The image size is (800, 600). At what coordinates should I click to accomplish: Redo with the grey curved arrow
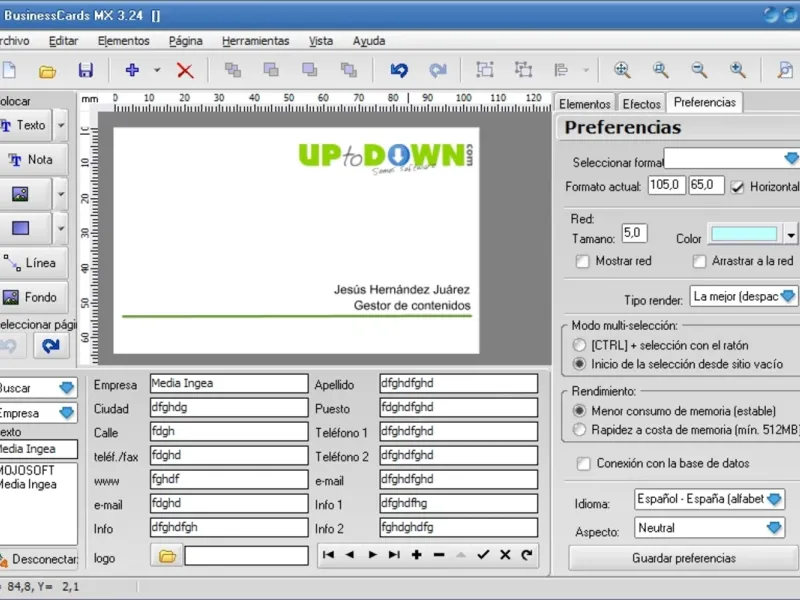coord(438,70)
